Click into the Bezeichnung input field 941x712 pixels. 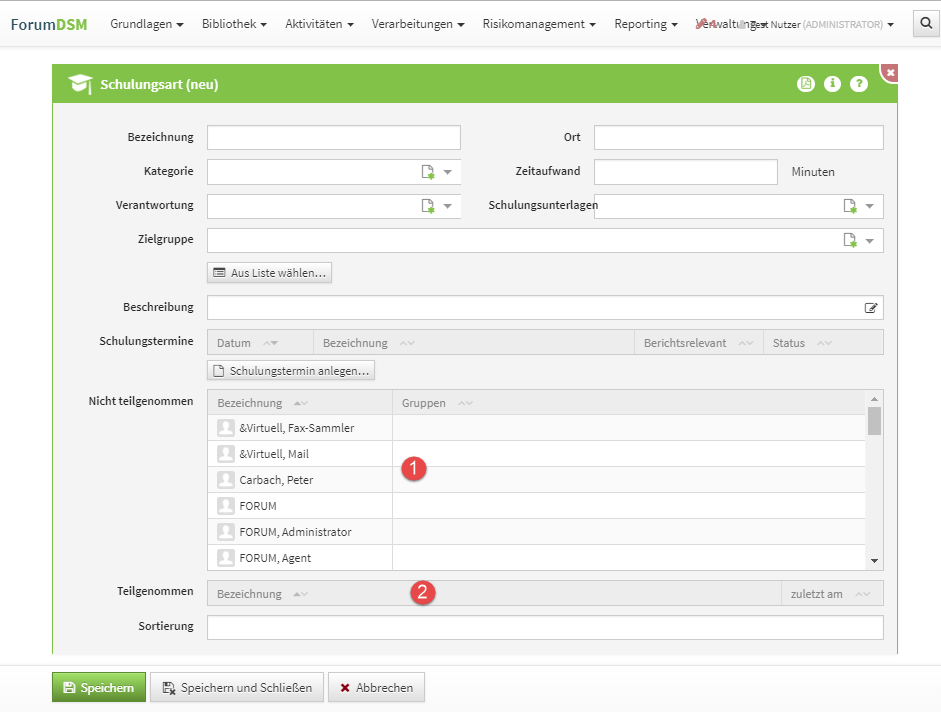(333, 138)
